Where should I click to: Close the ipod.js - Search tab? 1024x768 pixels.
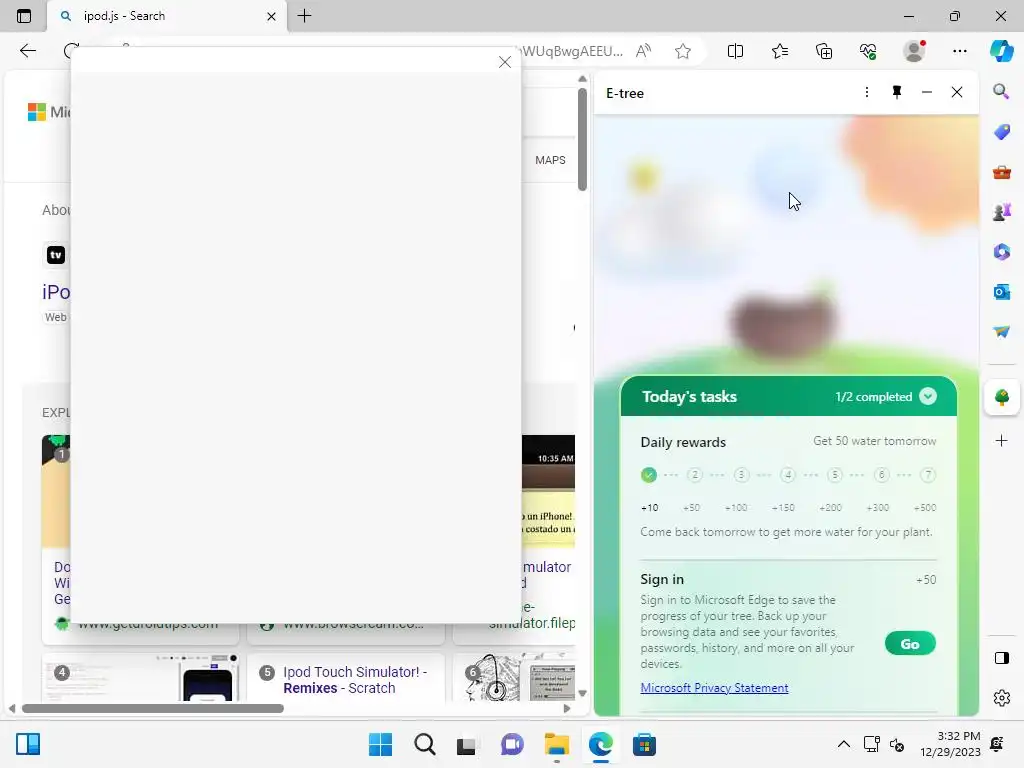[272, 16]
